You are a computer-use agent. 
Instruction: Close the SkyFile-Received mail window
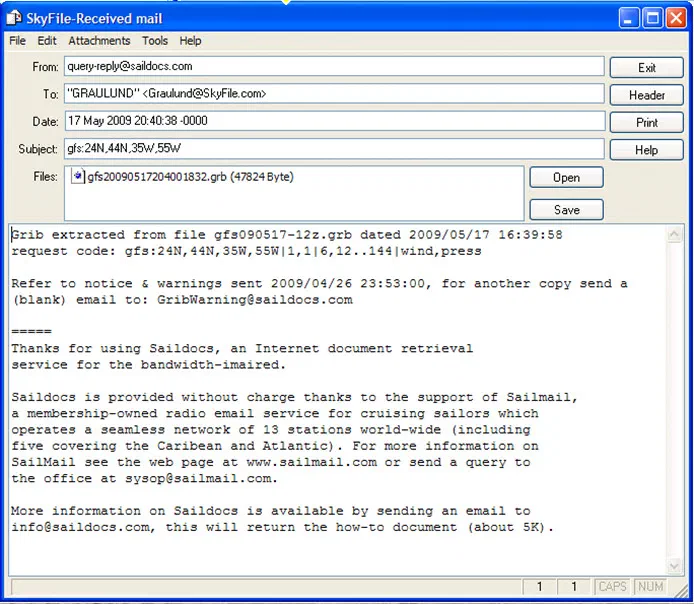click(676, 18)
